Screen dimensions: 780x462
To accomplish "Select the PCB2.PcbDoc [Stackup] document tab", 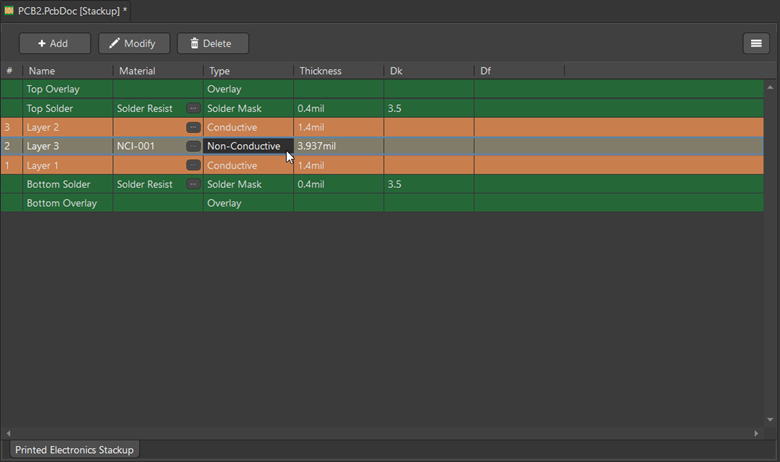I will point(72,10).
